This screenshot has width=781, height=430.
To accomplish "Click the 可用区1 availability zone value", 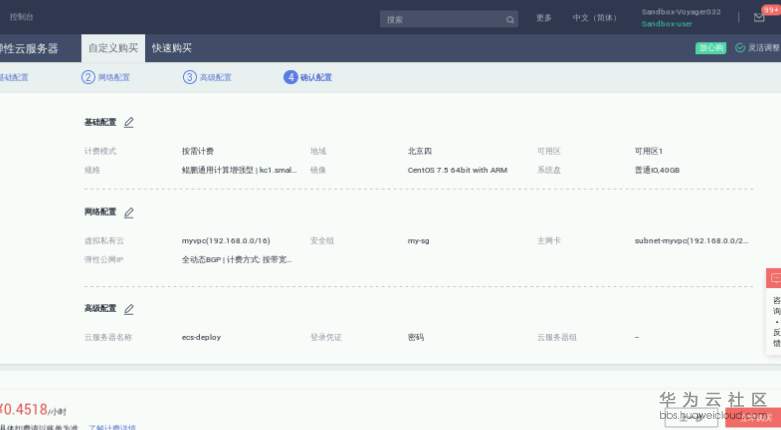I will point(649,151).
